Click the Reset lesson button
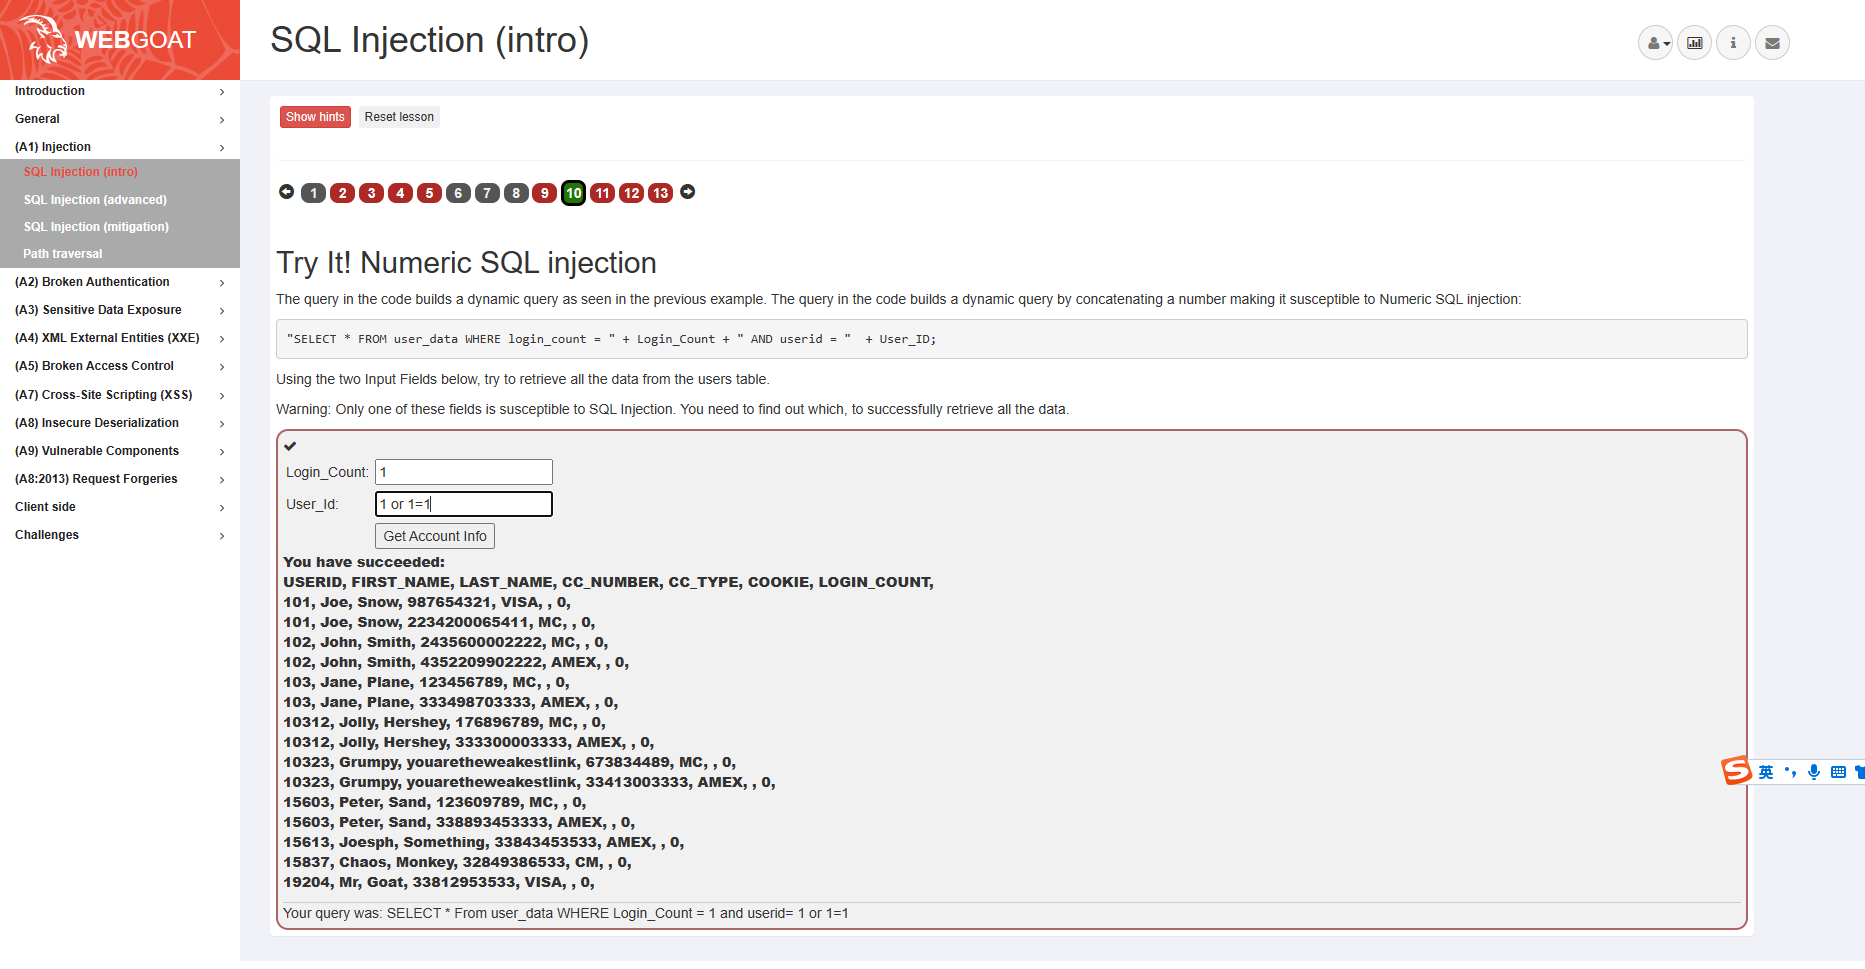Screen dimensions: 1865x969 [399, 117]
